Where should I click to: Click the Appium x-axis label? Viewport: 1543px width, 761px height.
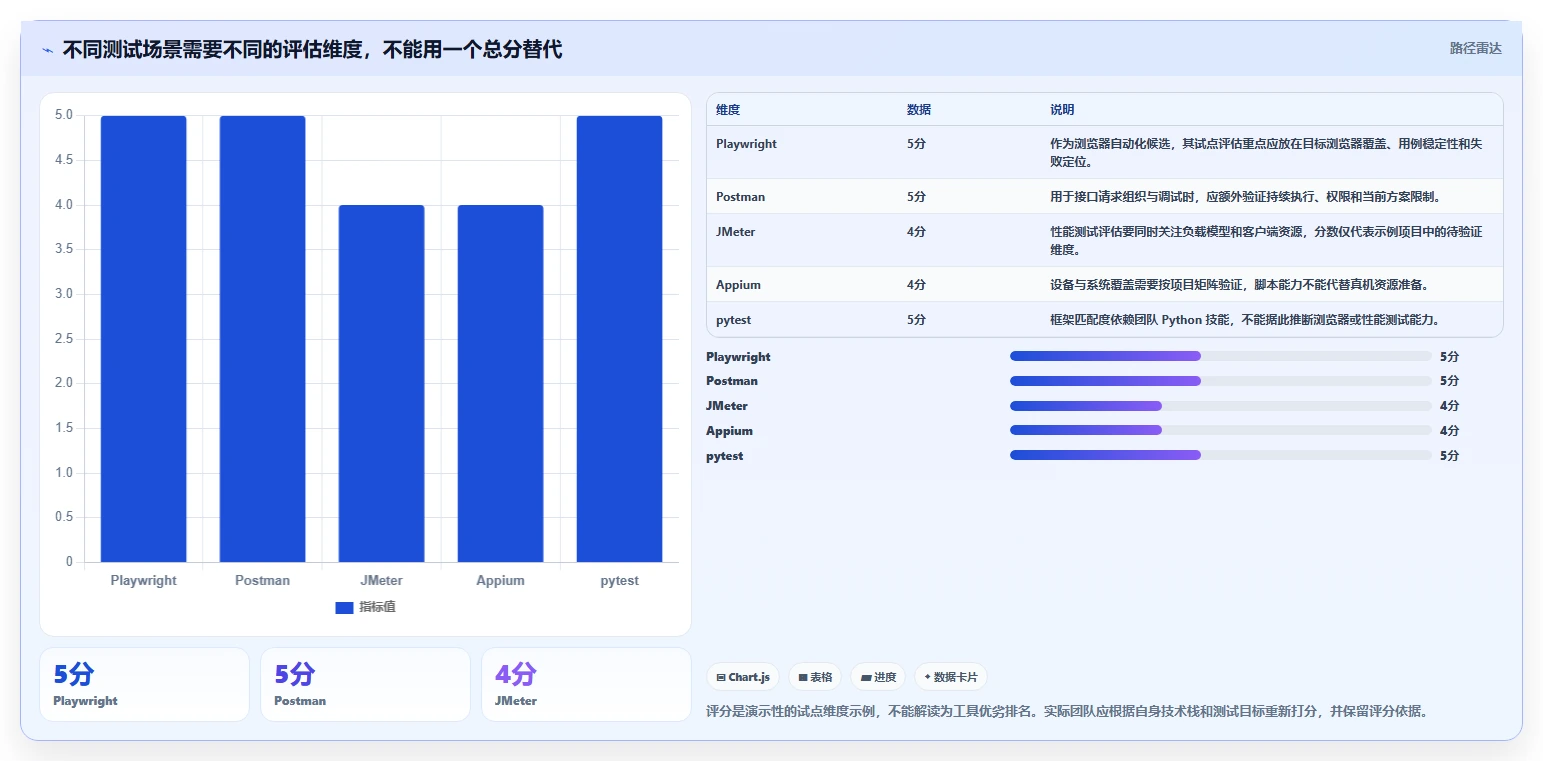500,581
